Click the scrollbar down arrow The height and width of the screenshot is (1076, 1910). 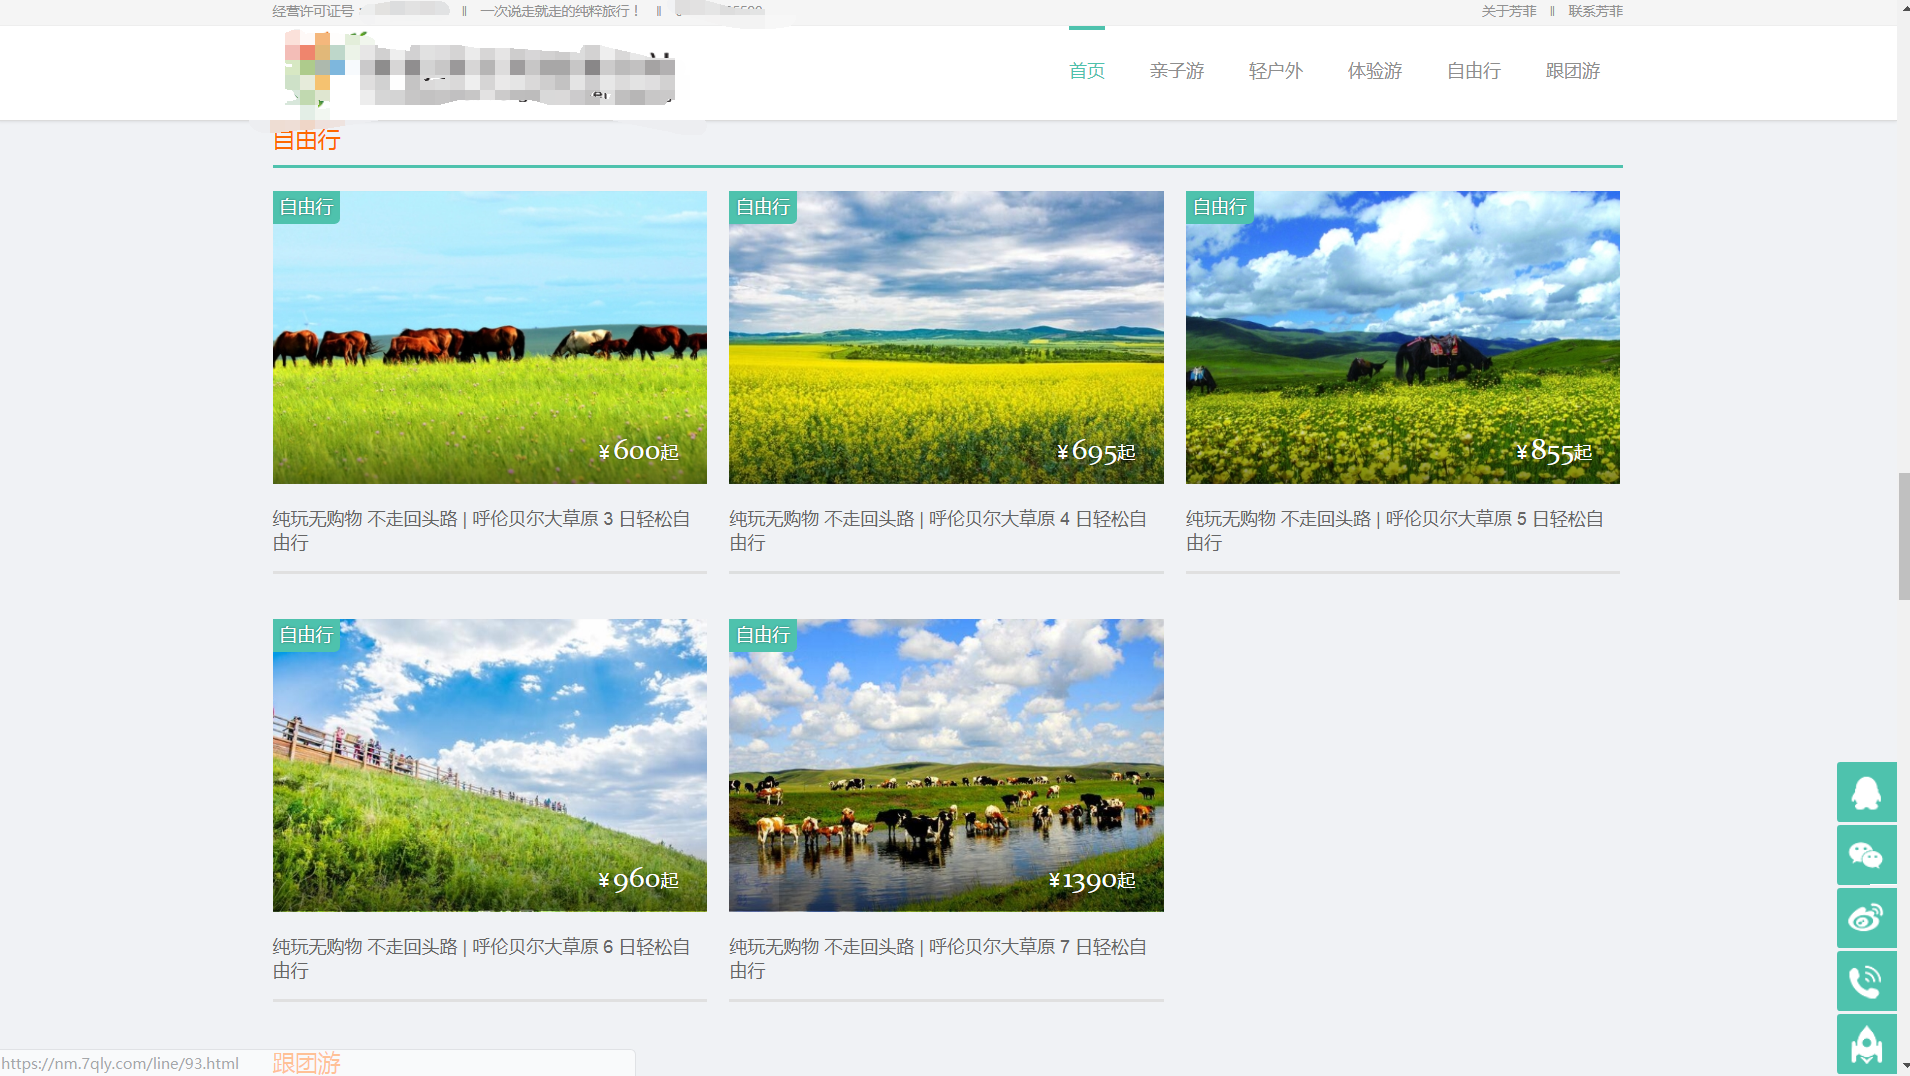coord(1904,1066)
